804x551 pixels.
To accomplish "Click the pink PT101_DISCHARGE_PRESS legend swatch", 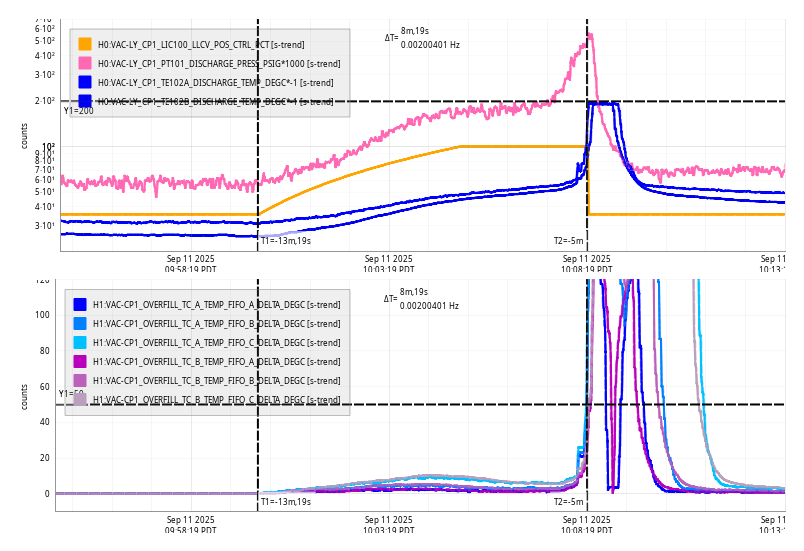I will (85, 63).
